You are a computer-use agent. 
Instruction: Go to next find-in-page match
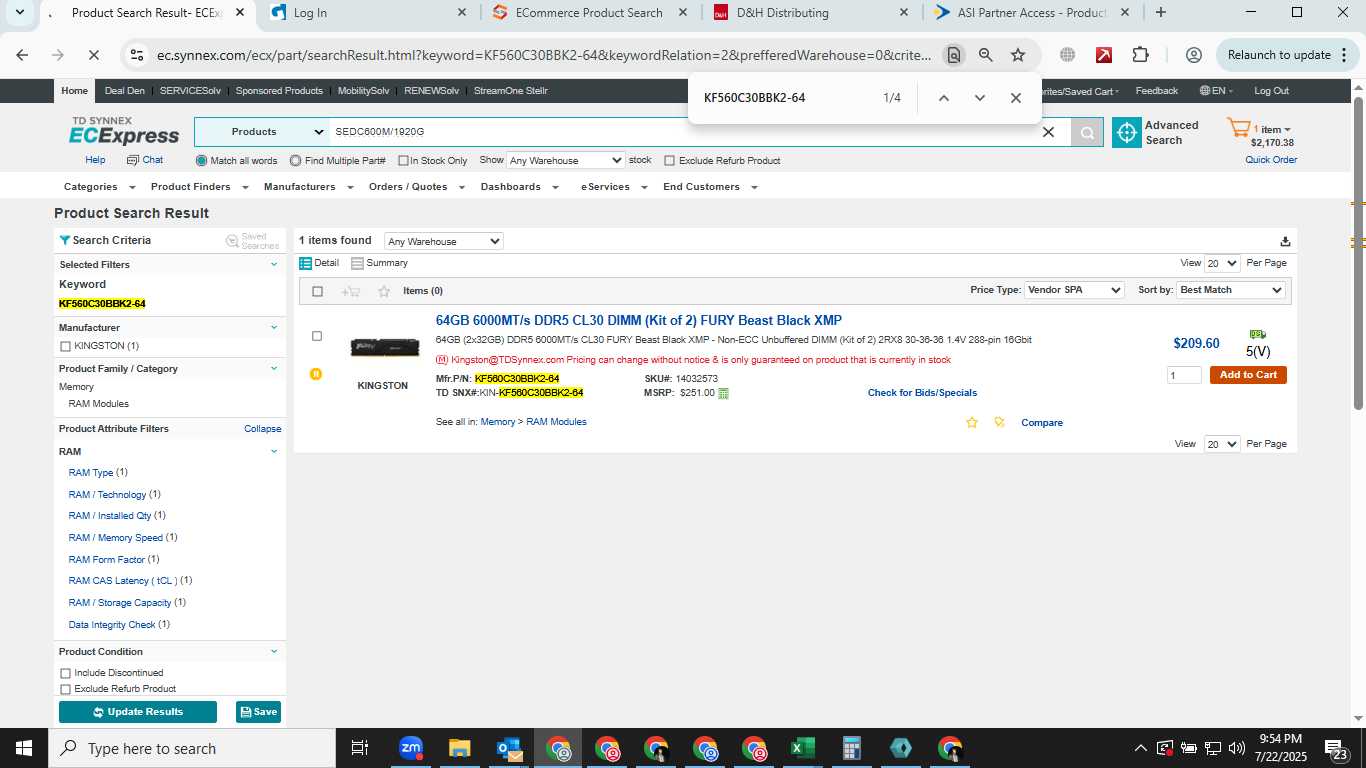coord(980,98)
